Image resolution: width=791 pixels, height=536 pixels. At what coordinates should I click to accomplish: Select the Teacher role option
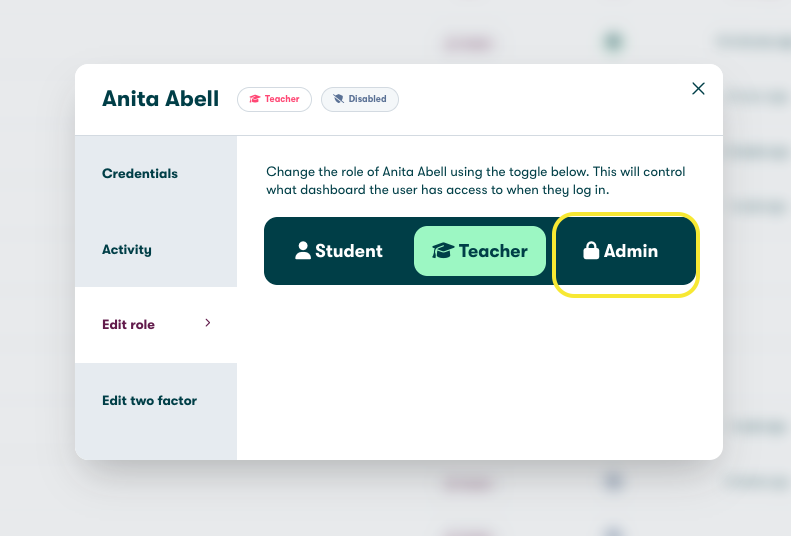coord(480,251)
